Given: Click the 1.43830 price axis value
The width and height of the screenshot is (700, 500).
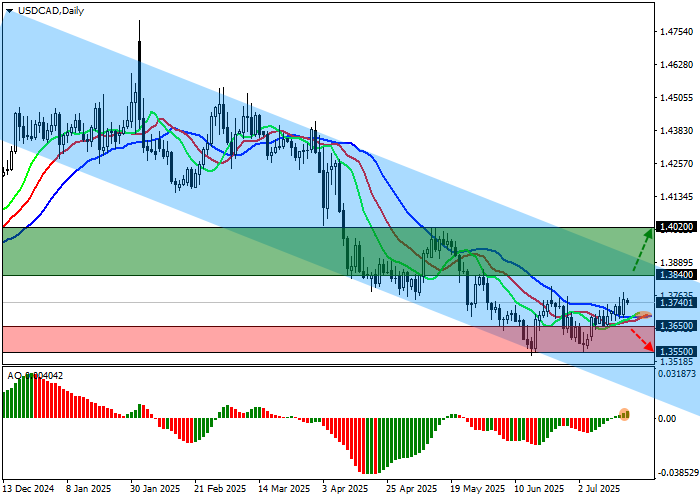Looking at the screenshot, I should [677, 131].
